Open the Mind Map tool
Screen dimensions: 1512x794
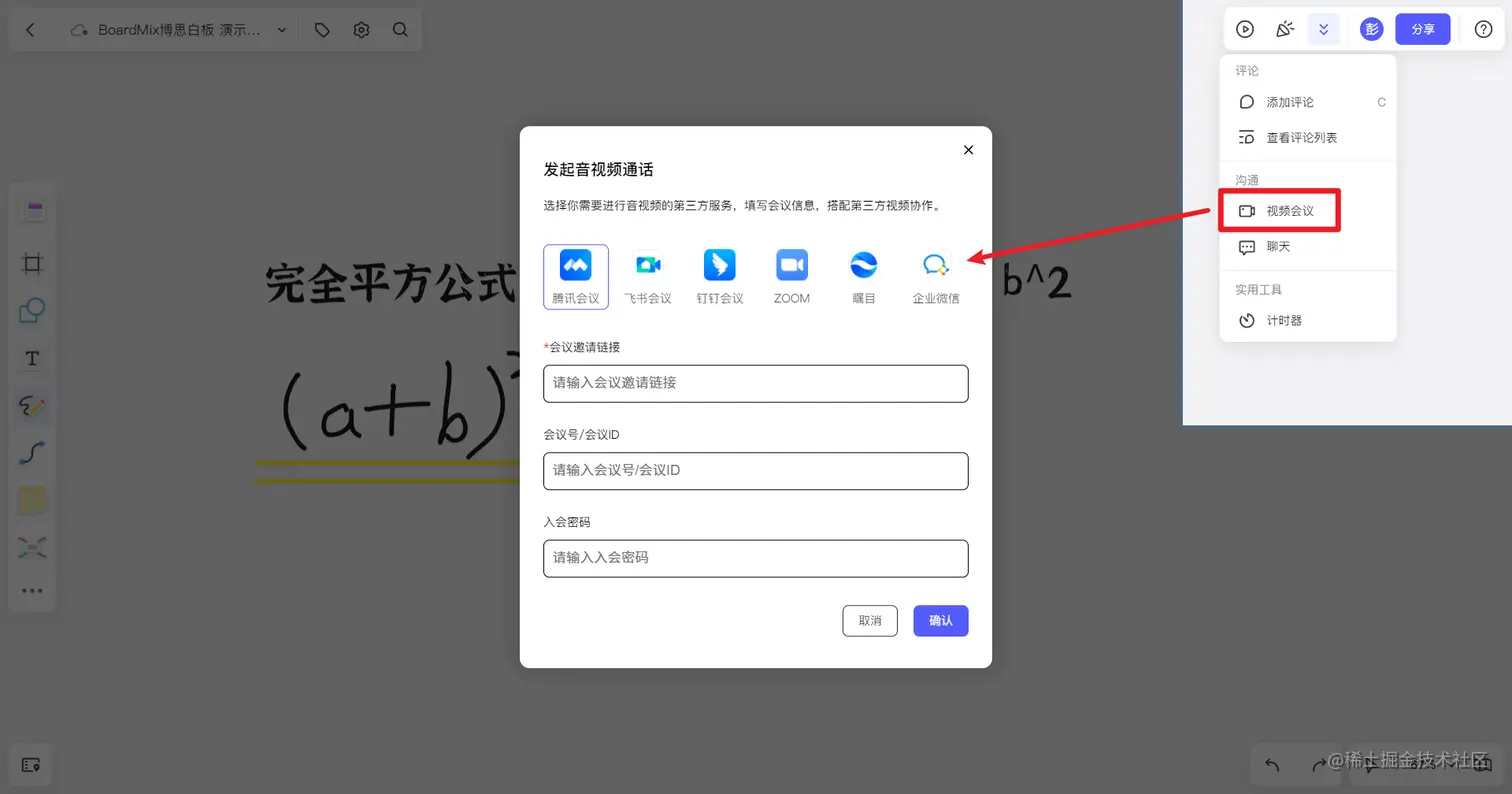coord(32,546)
